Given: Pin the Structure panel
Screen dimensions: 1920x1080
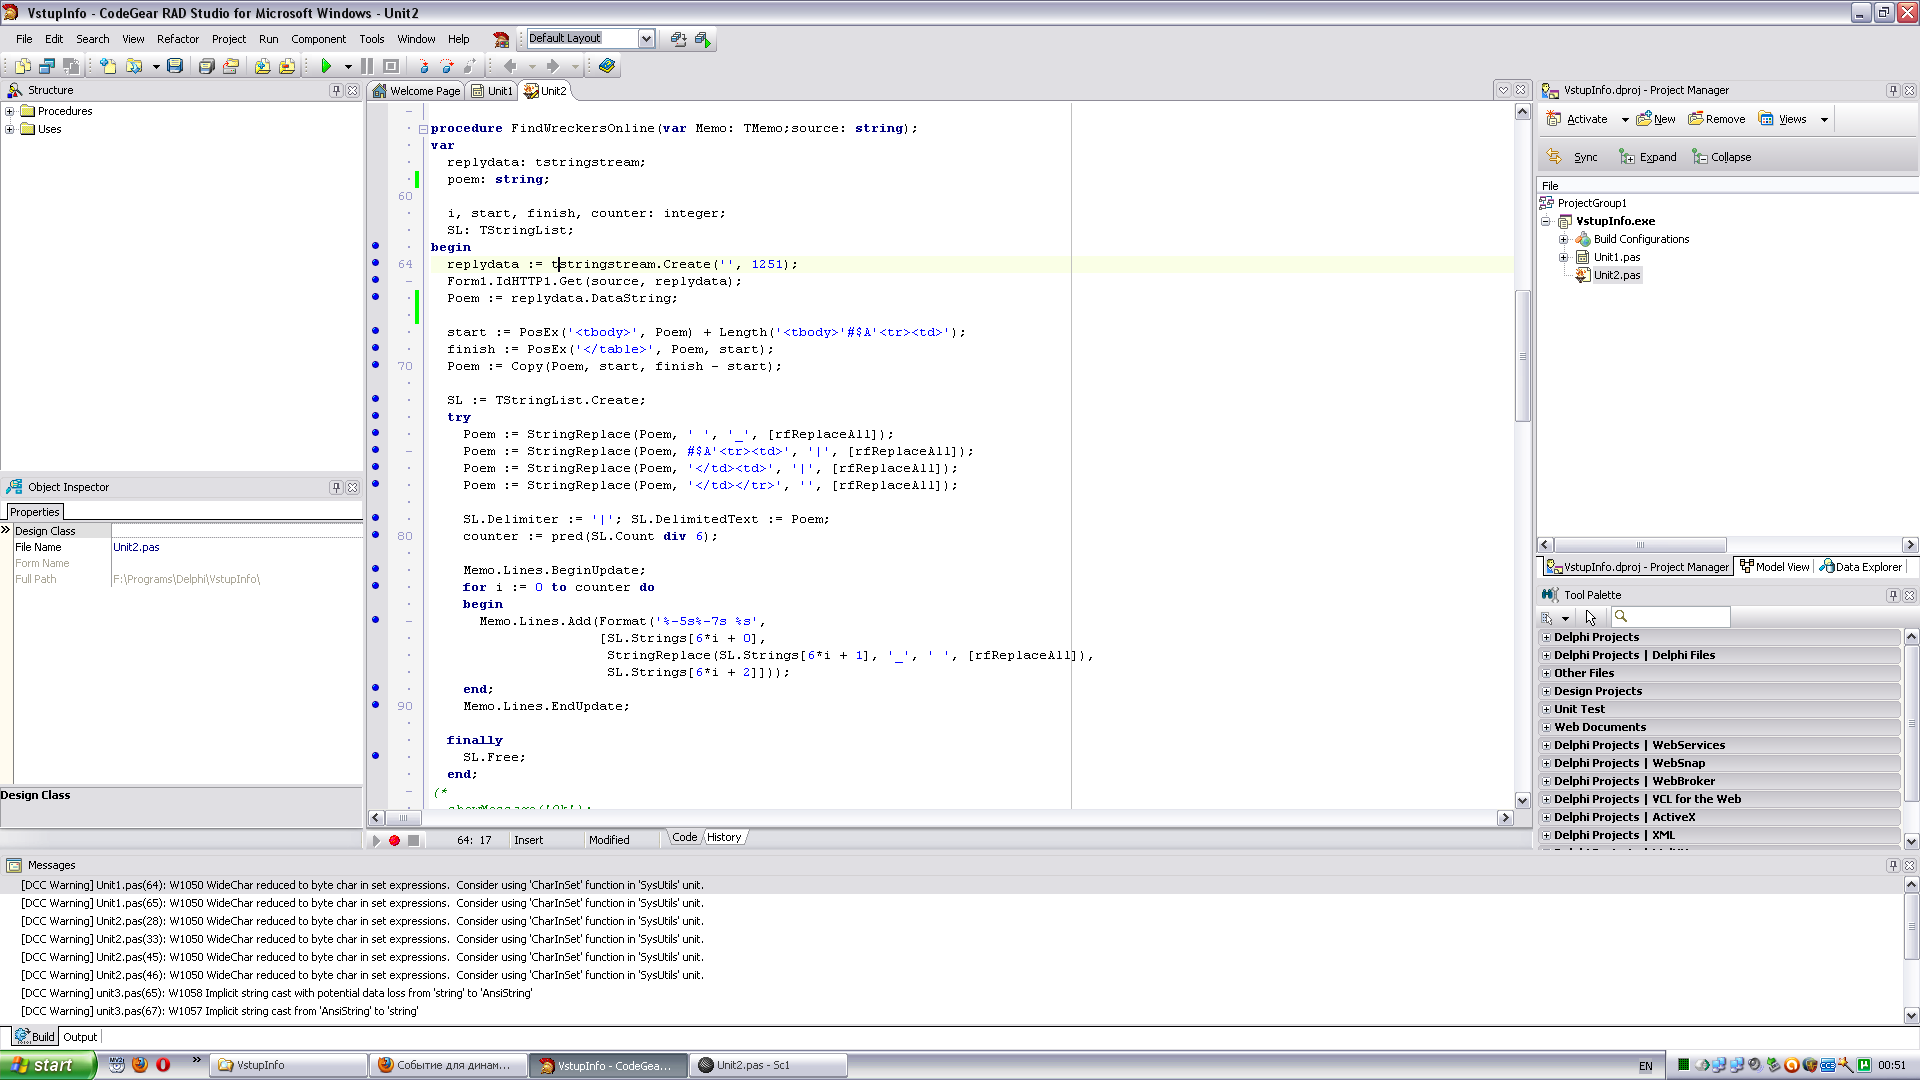Looking at the screenshot, I should (x=336, y=90).
